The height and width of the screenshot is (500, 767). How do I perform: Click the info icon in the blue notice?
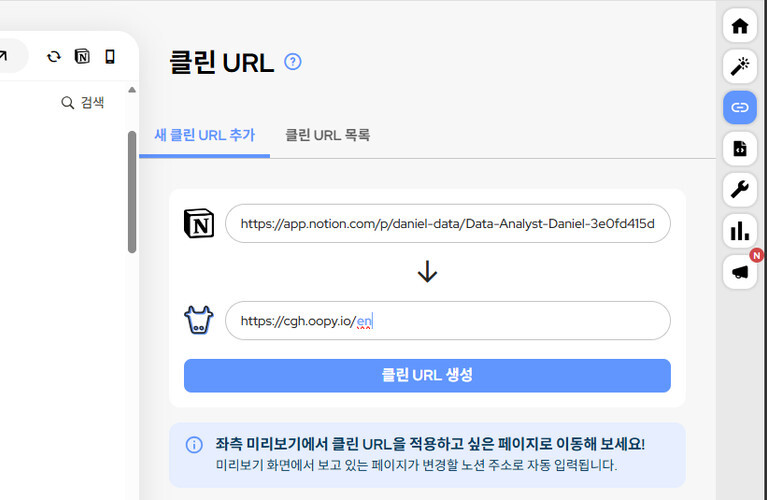click(x=194, y=445)
